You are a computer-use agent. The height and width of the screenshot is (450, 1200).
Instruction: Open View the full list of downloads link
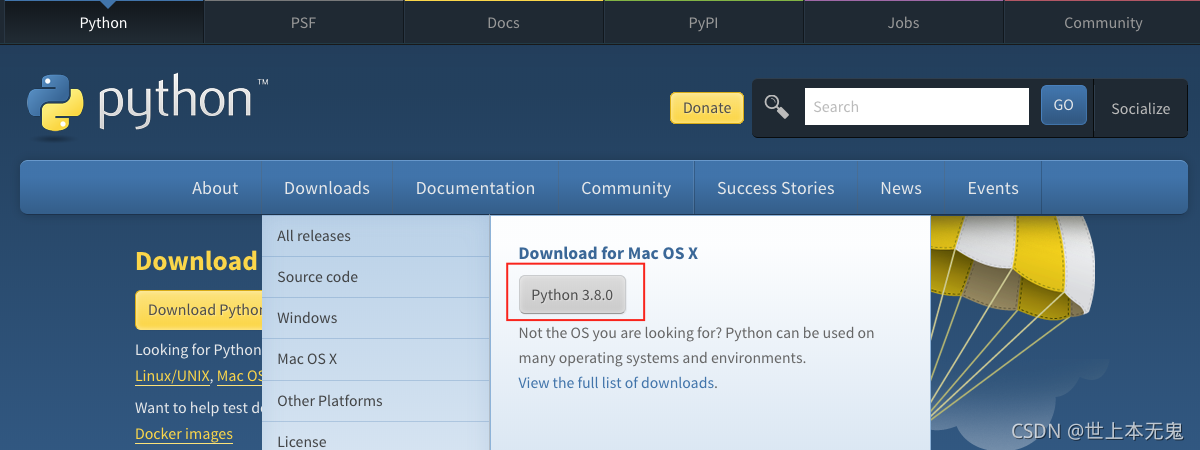tap(616, 383)
